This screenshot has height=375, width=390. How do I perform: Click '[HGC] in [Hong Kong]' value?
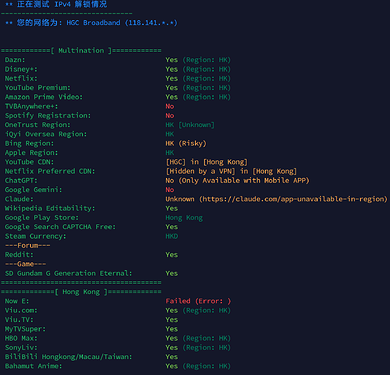207,162
